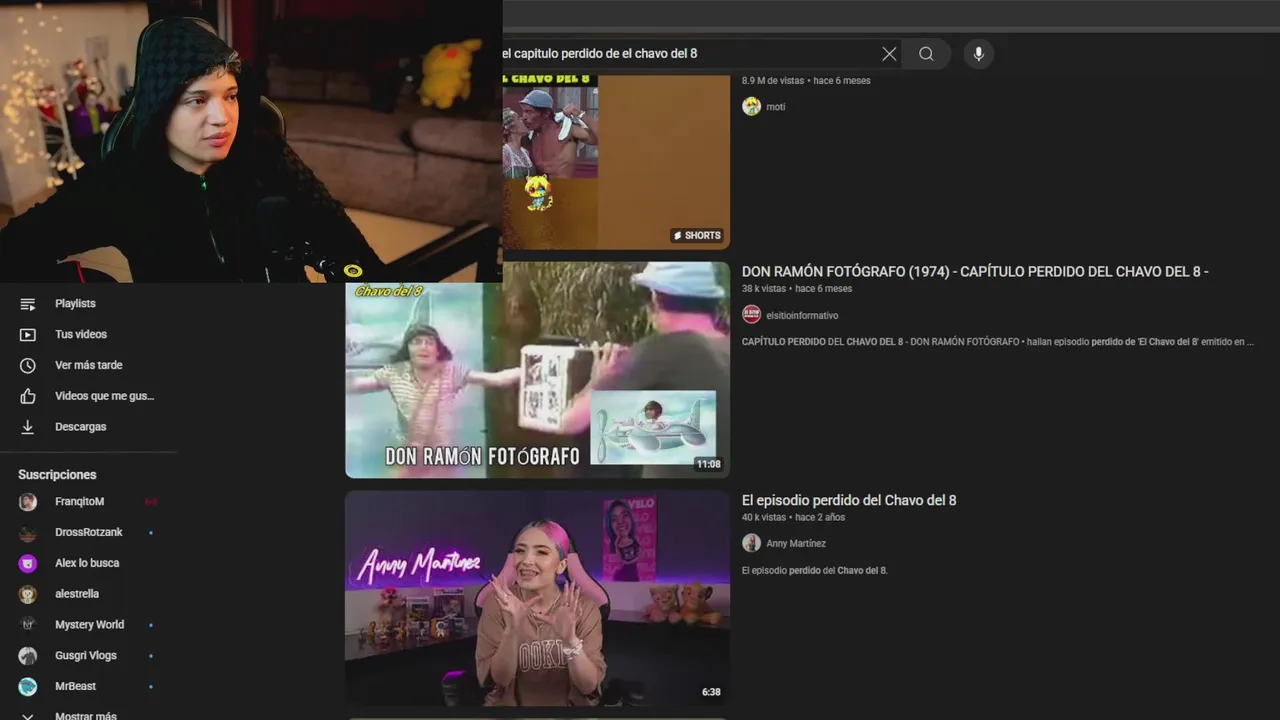Click the Anny Martínez channel avatar
Screen dimensions: 1280x720
tap(751, 543)
